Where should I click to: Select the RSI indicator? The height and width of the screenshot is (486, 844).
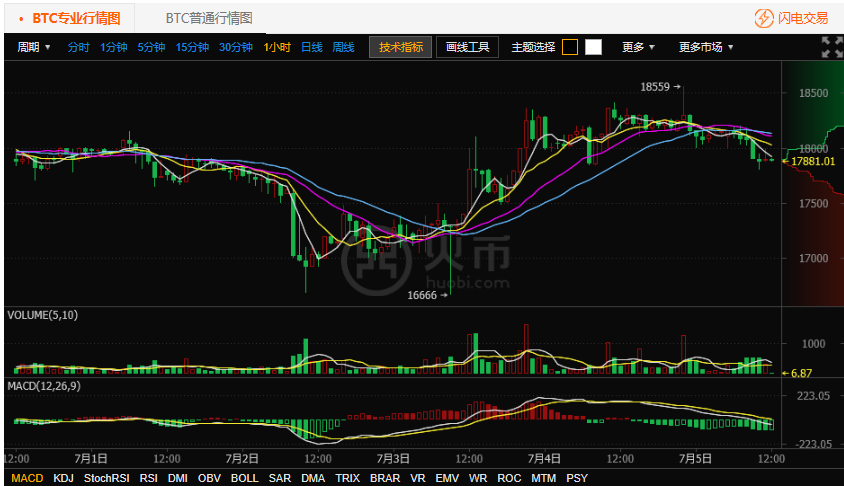149,478
